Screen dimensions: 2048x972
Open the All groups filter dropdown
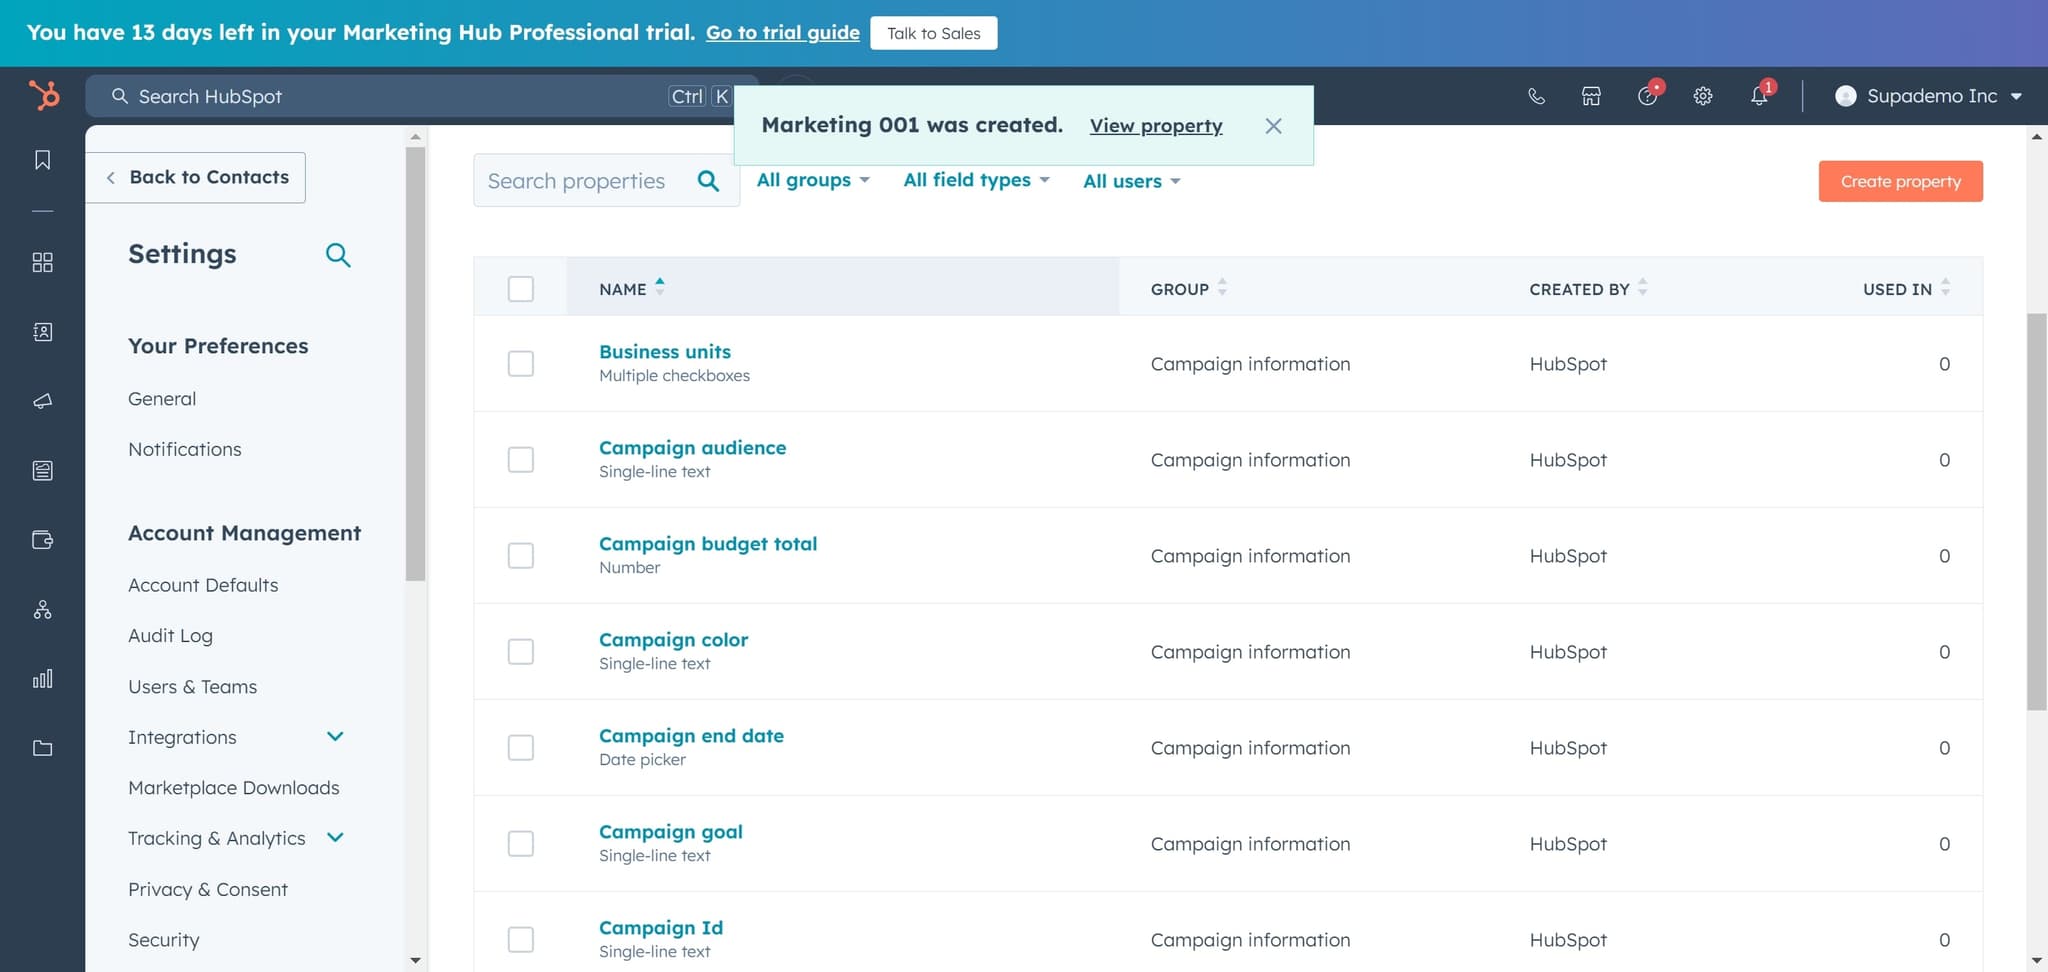pos(812,180)
